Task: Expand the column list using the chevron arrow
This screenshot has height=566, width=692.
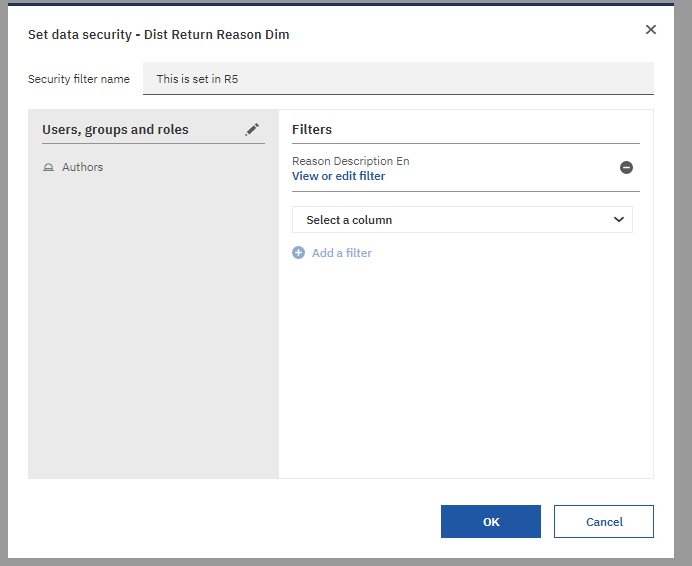Action: [619, 220]
